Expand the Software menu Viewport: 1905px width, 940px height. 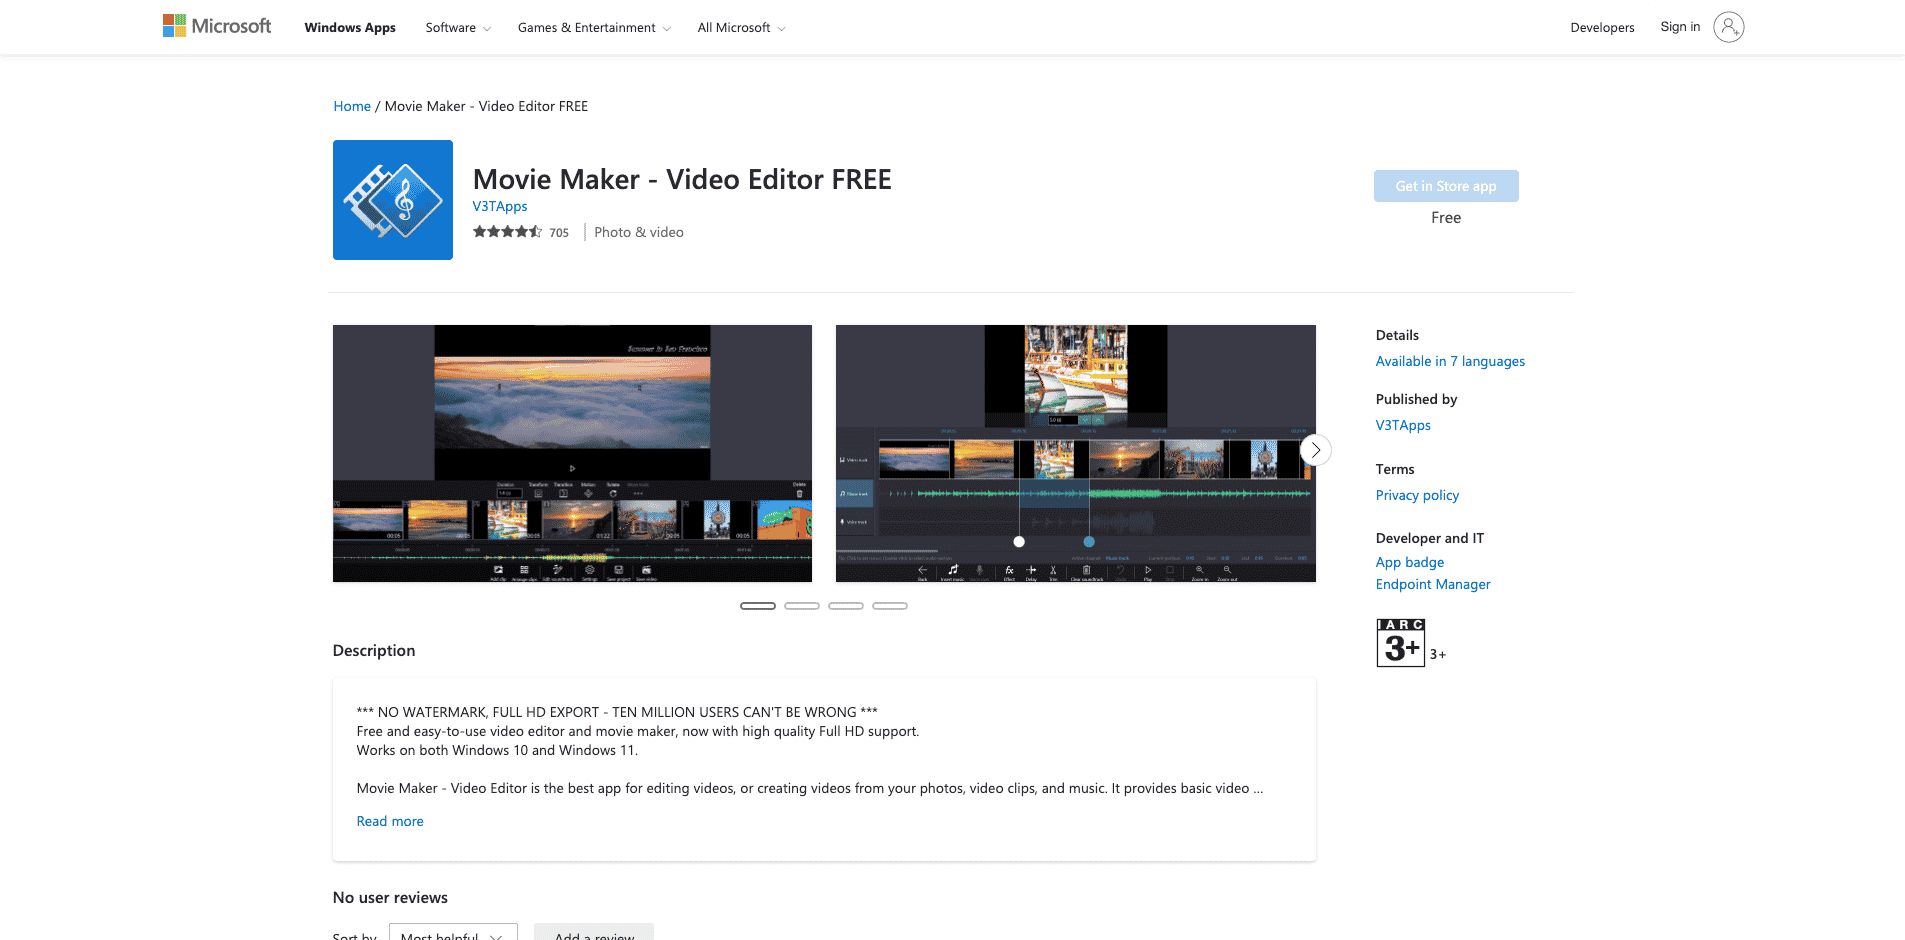click(x=458, y=28)
